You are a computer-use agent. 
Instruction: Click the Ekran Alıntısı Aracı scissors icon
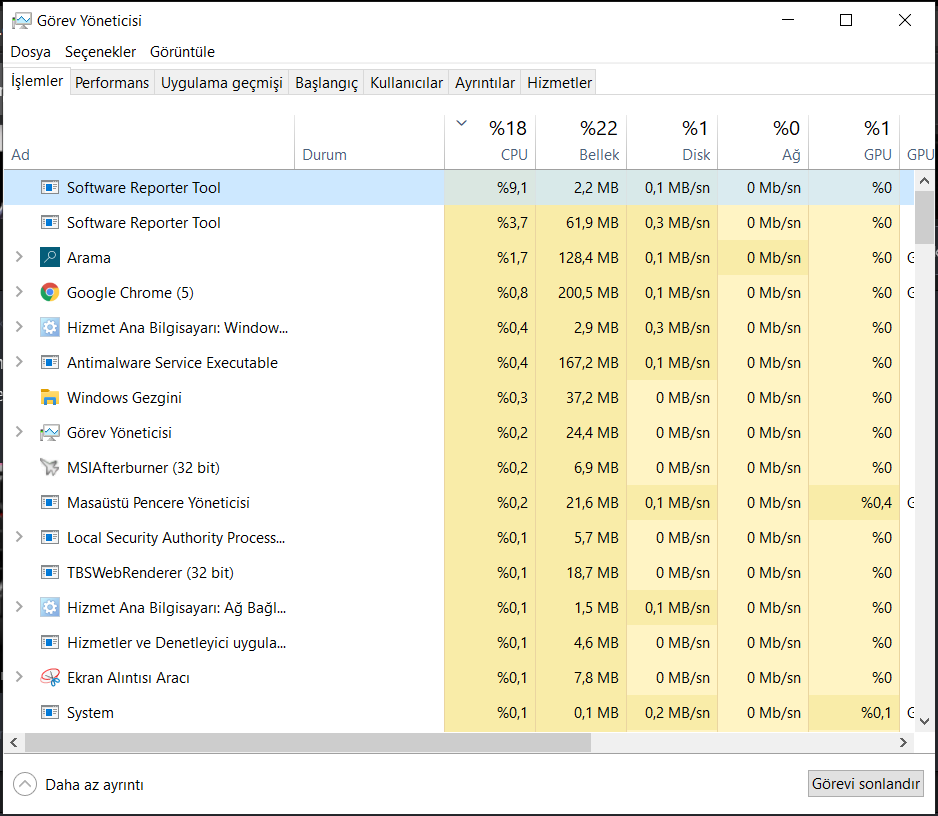[x=50, y=677]
